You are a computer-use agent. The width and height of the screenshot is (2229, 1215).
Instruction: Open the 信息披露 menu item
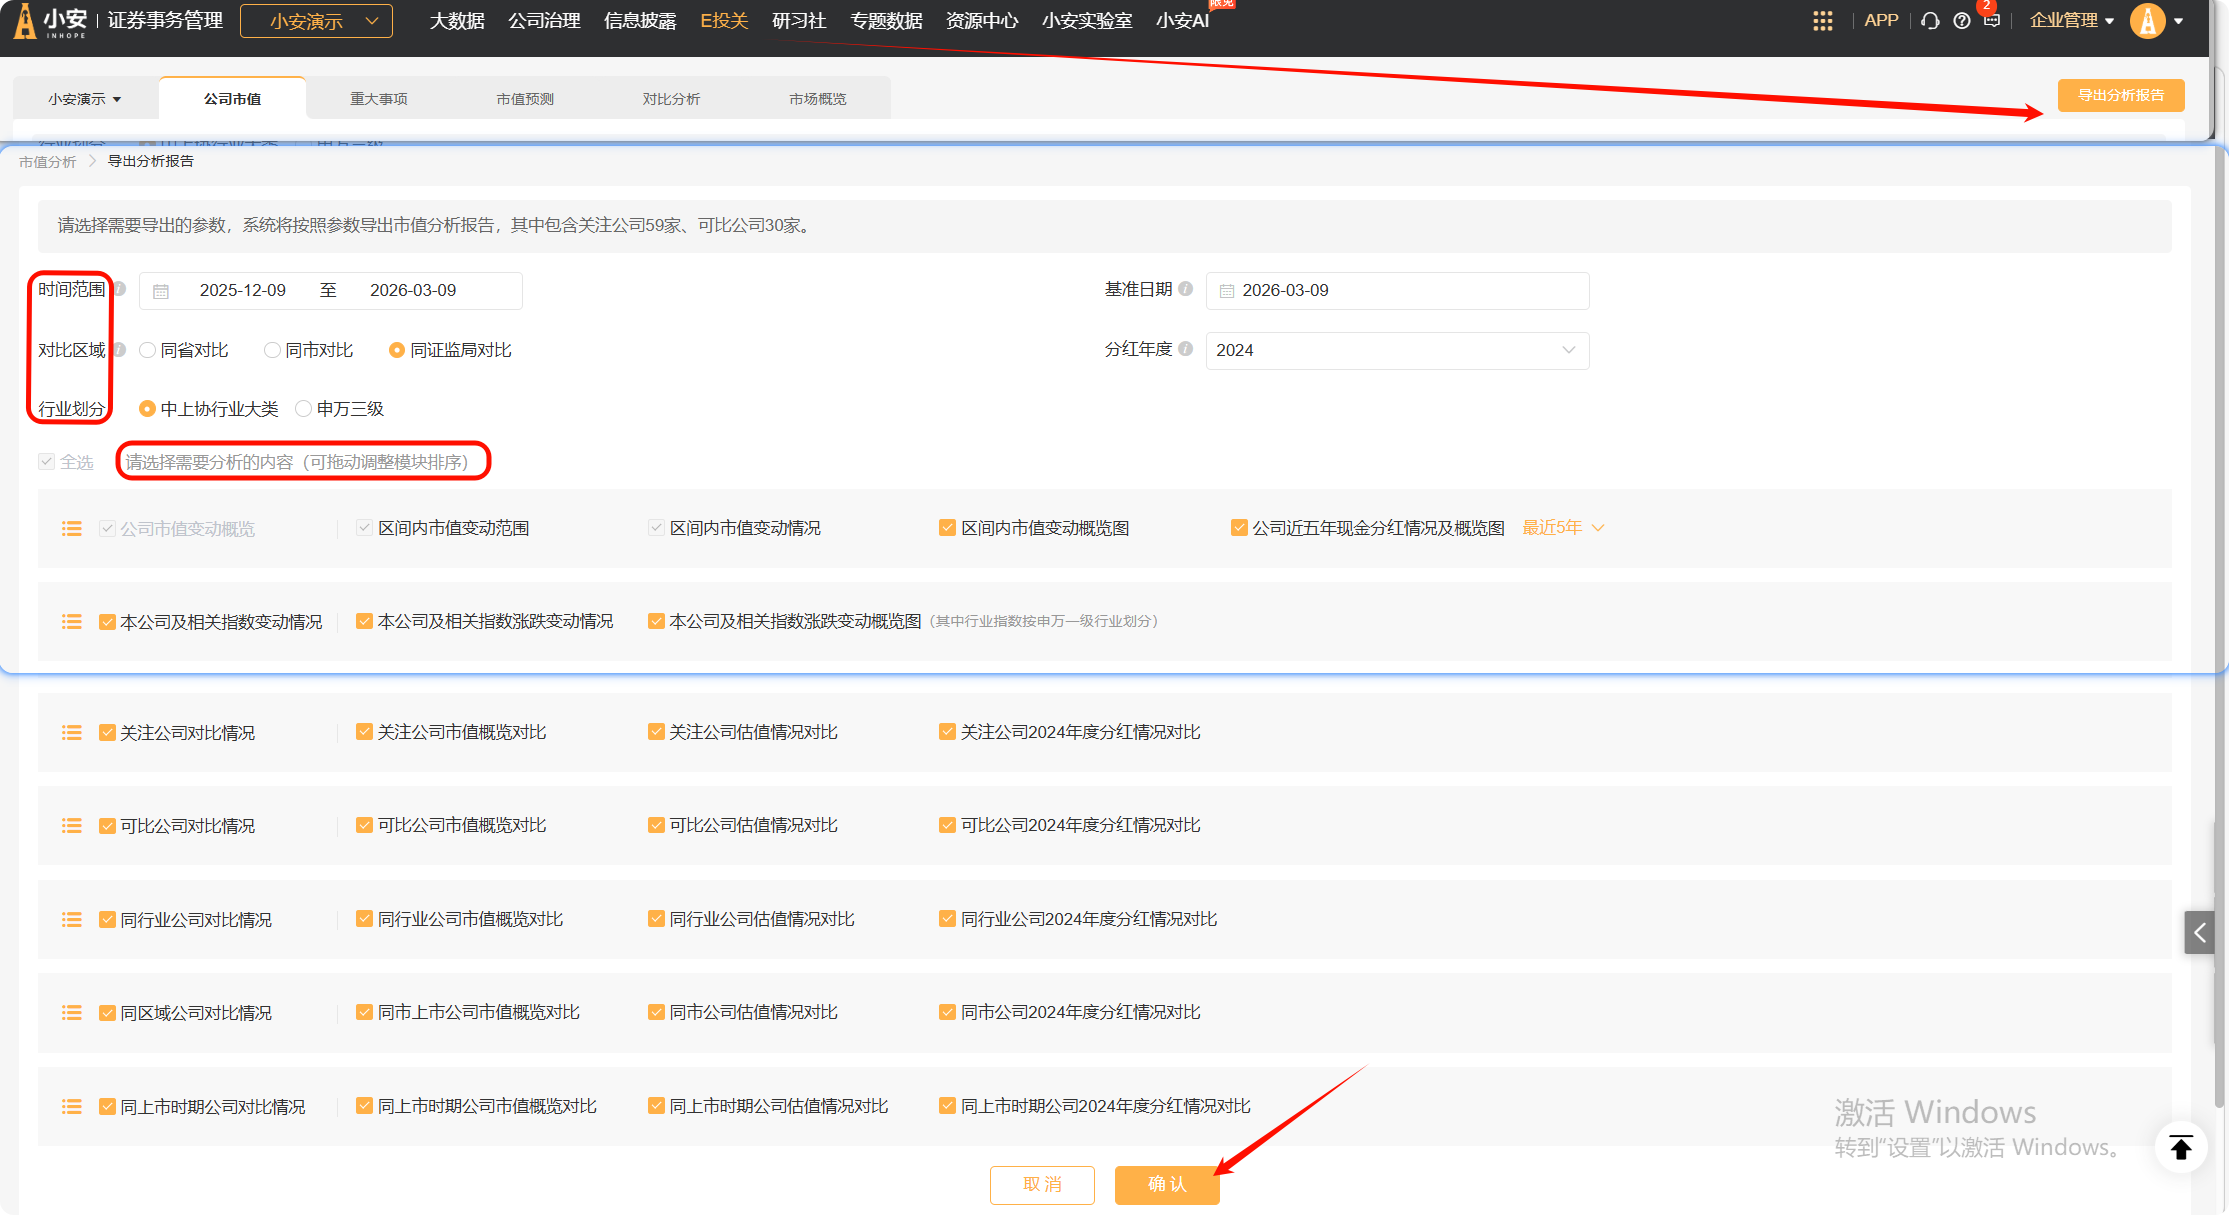[640, 21]
